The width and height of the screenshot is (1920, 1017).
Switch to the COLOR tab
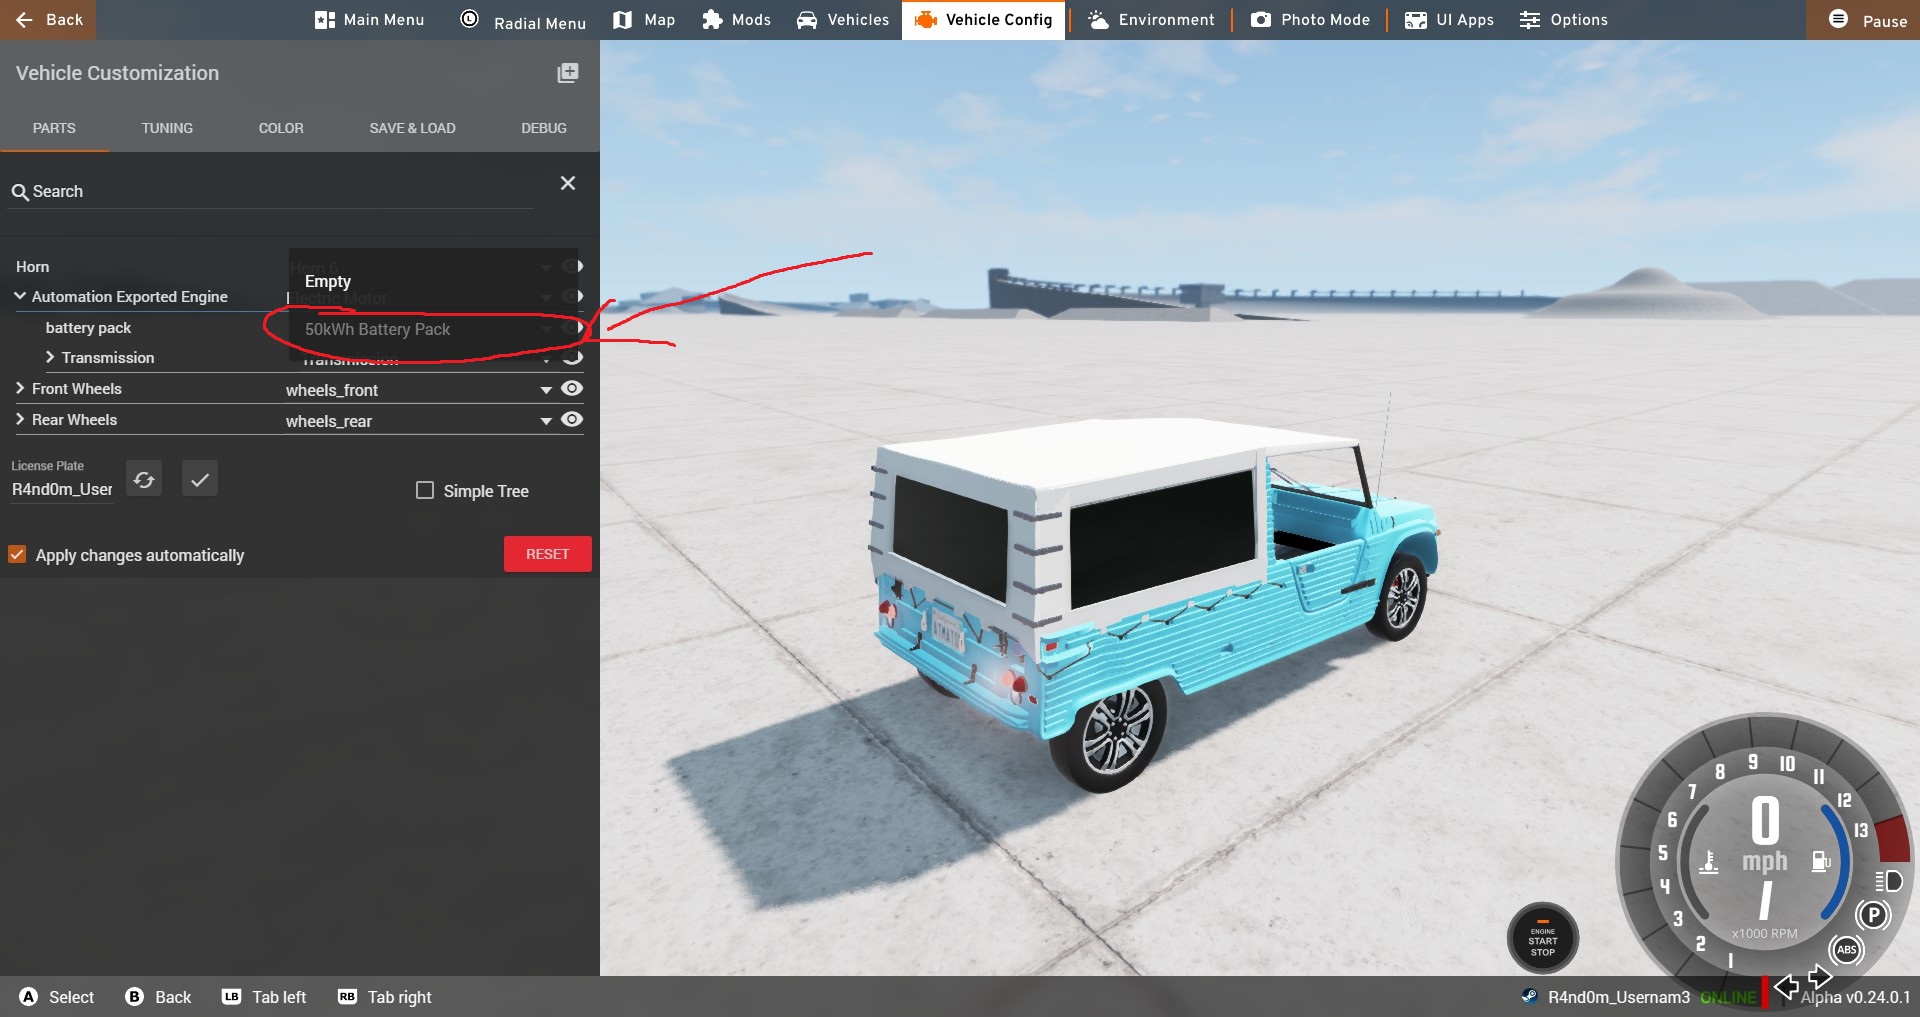(281, 128)
